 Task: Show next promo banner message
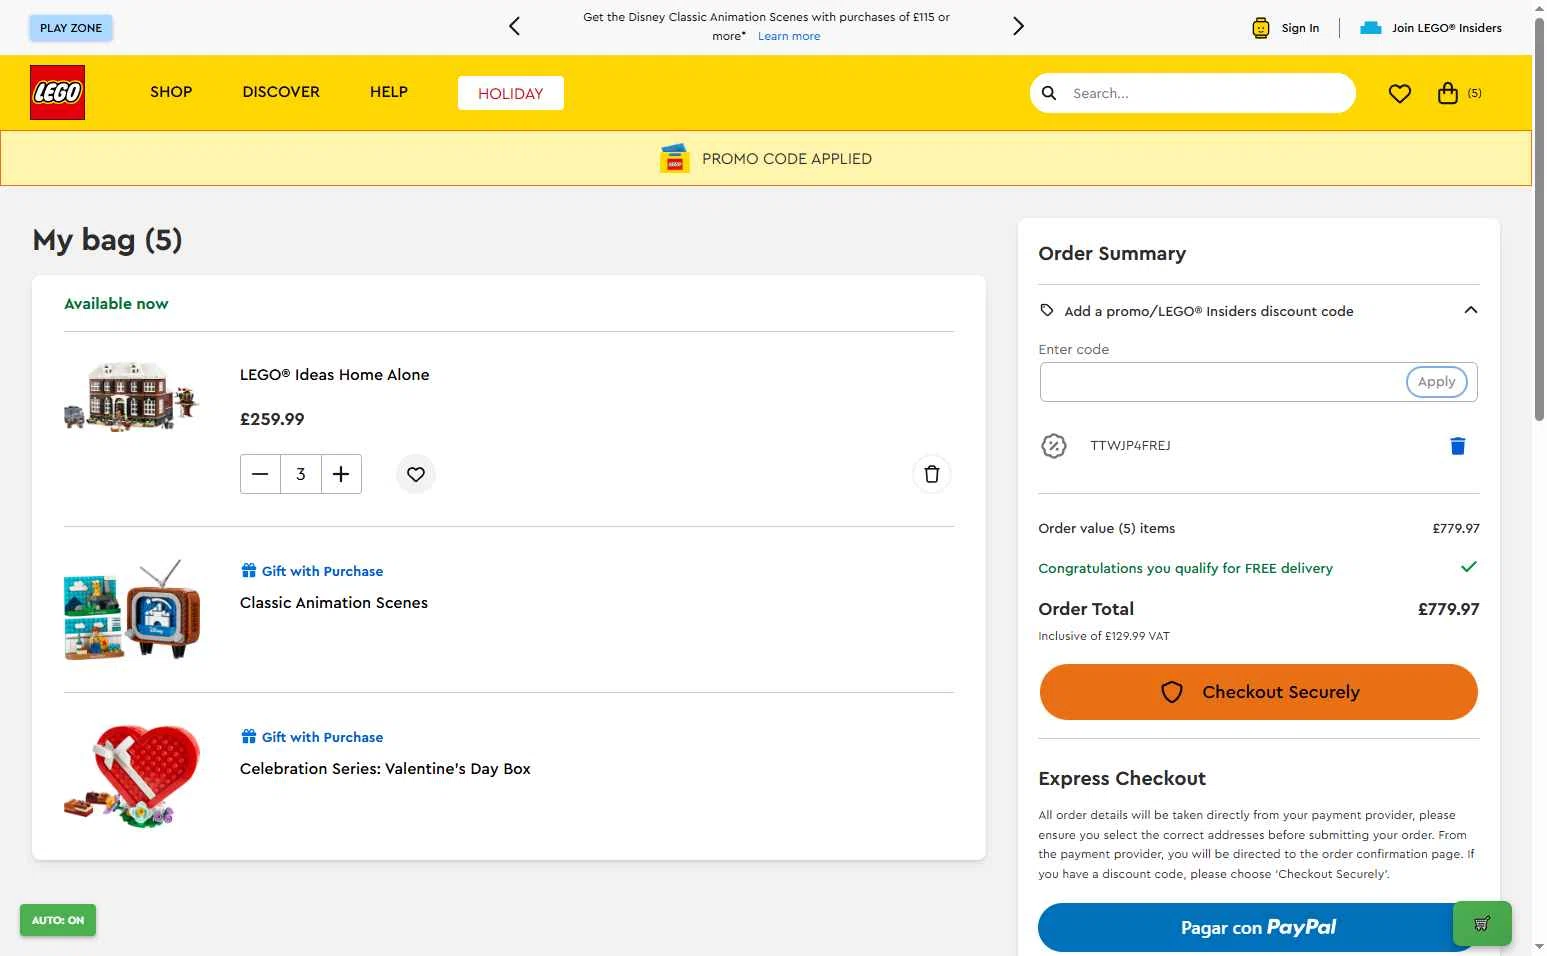coord(1018,26)
